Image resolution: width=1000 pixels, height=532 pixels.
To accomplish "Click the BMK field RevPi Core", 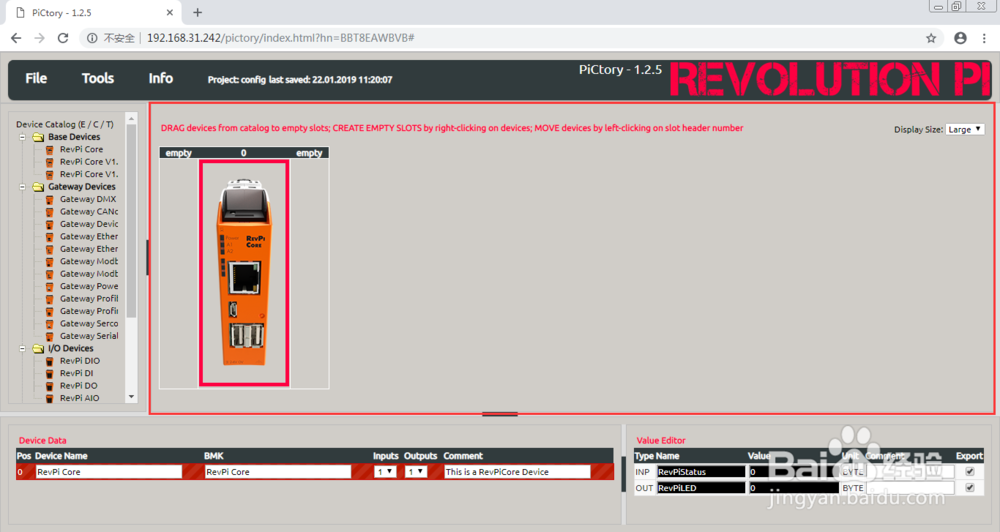I will [x=278, y=472].
